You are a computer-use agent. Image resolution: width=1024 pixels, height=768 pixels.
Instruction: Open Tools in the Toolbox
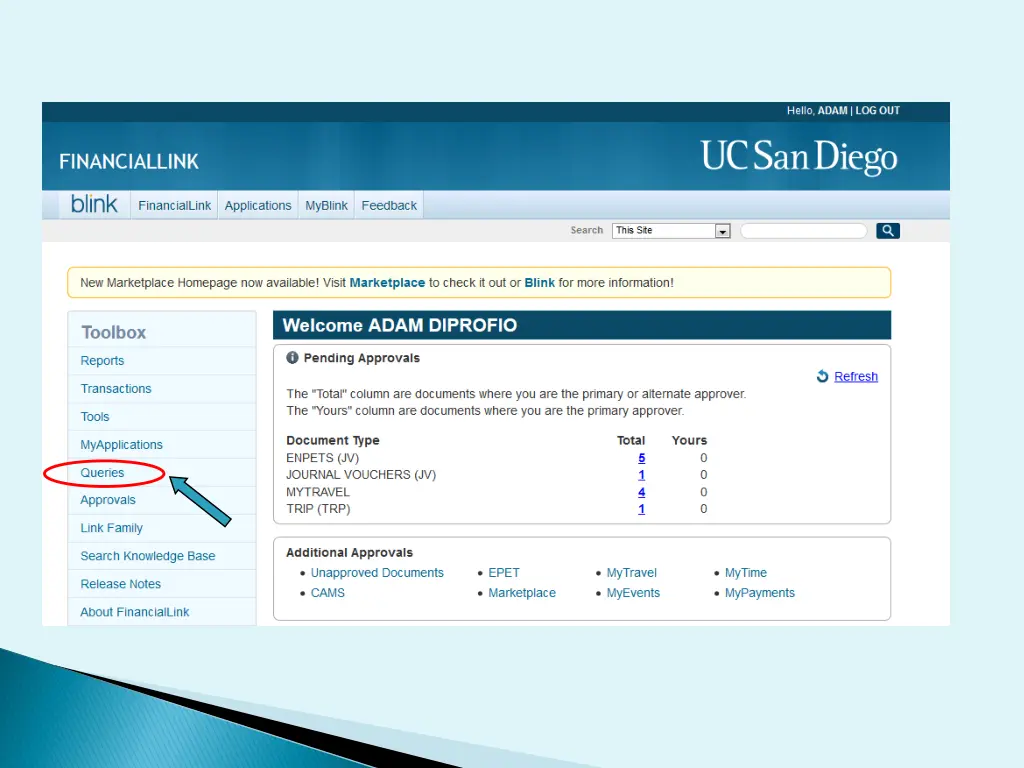coord(95,417)
